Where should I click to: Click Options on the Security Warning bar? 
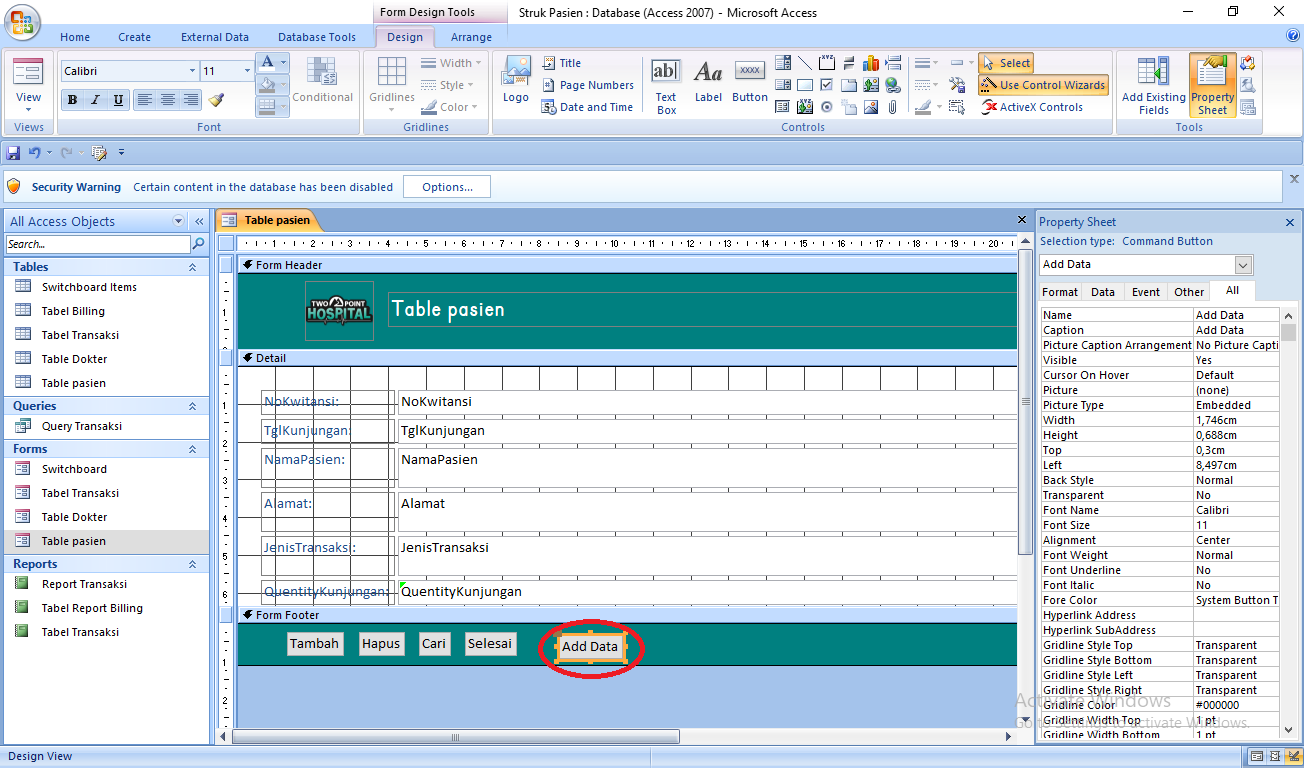click(445, 186)
